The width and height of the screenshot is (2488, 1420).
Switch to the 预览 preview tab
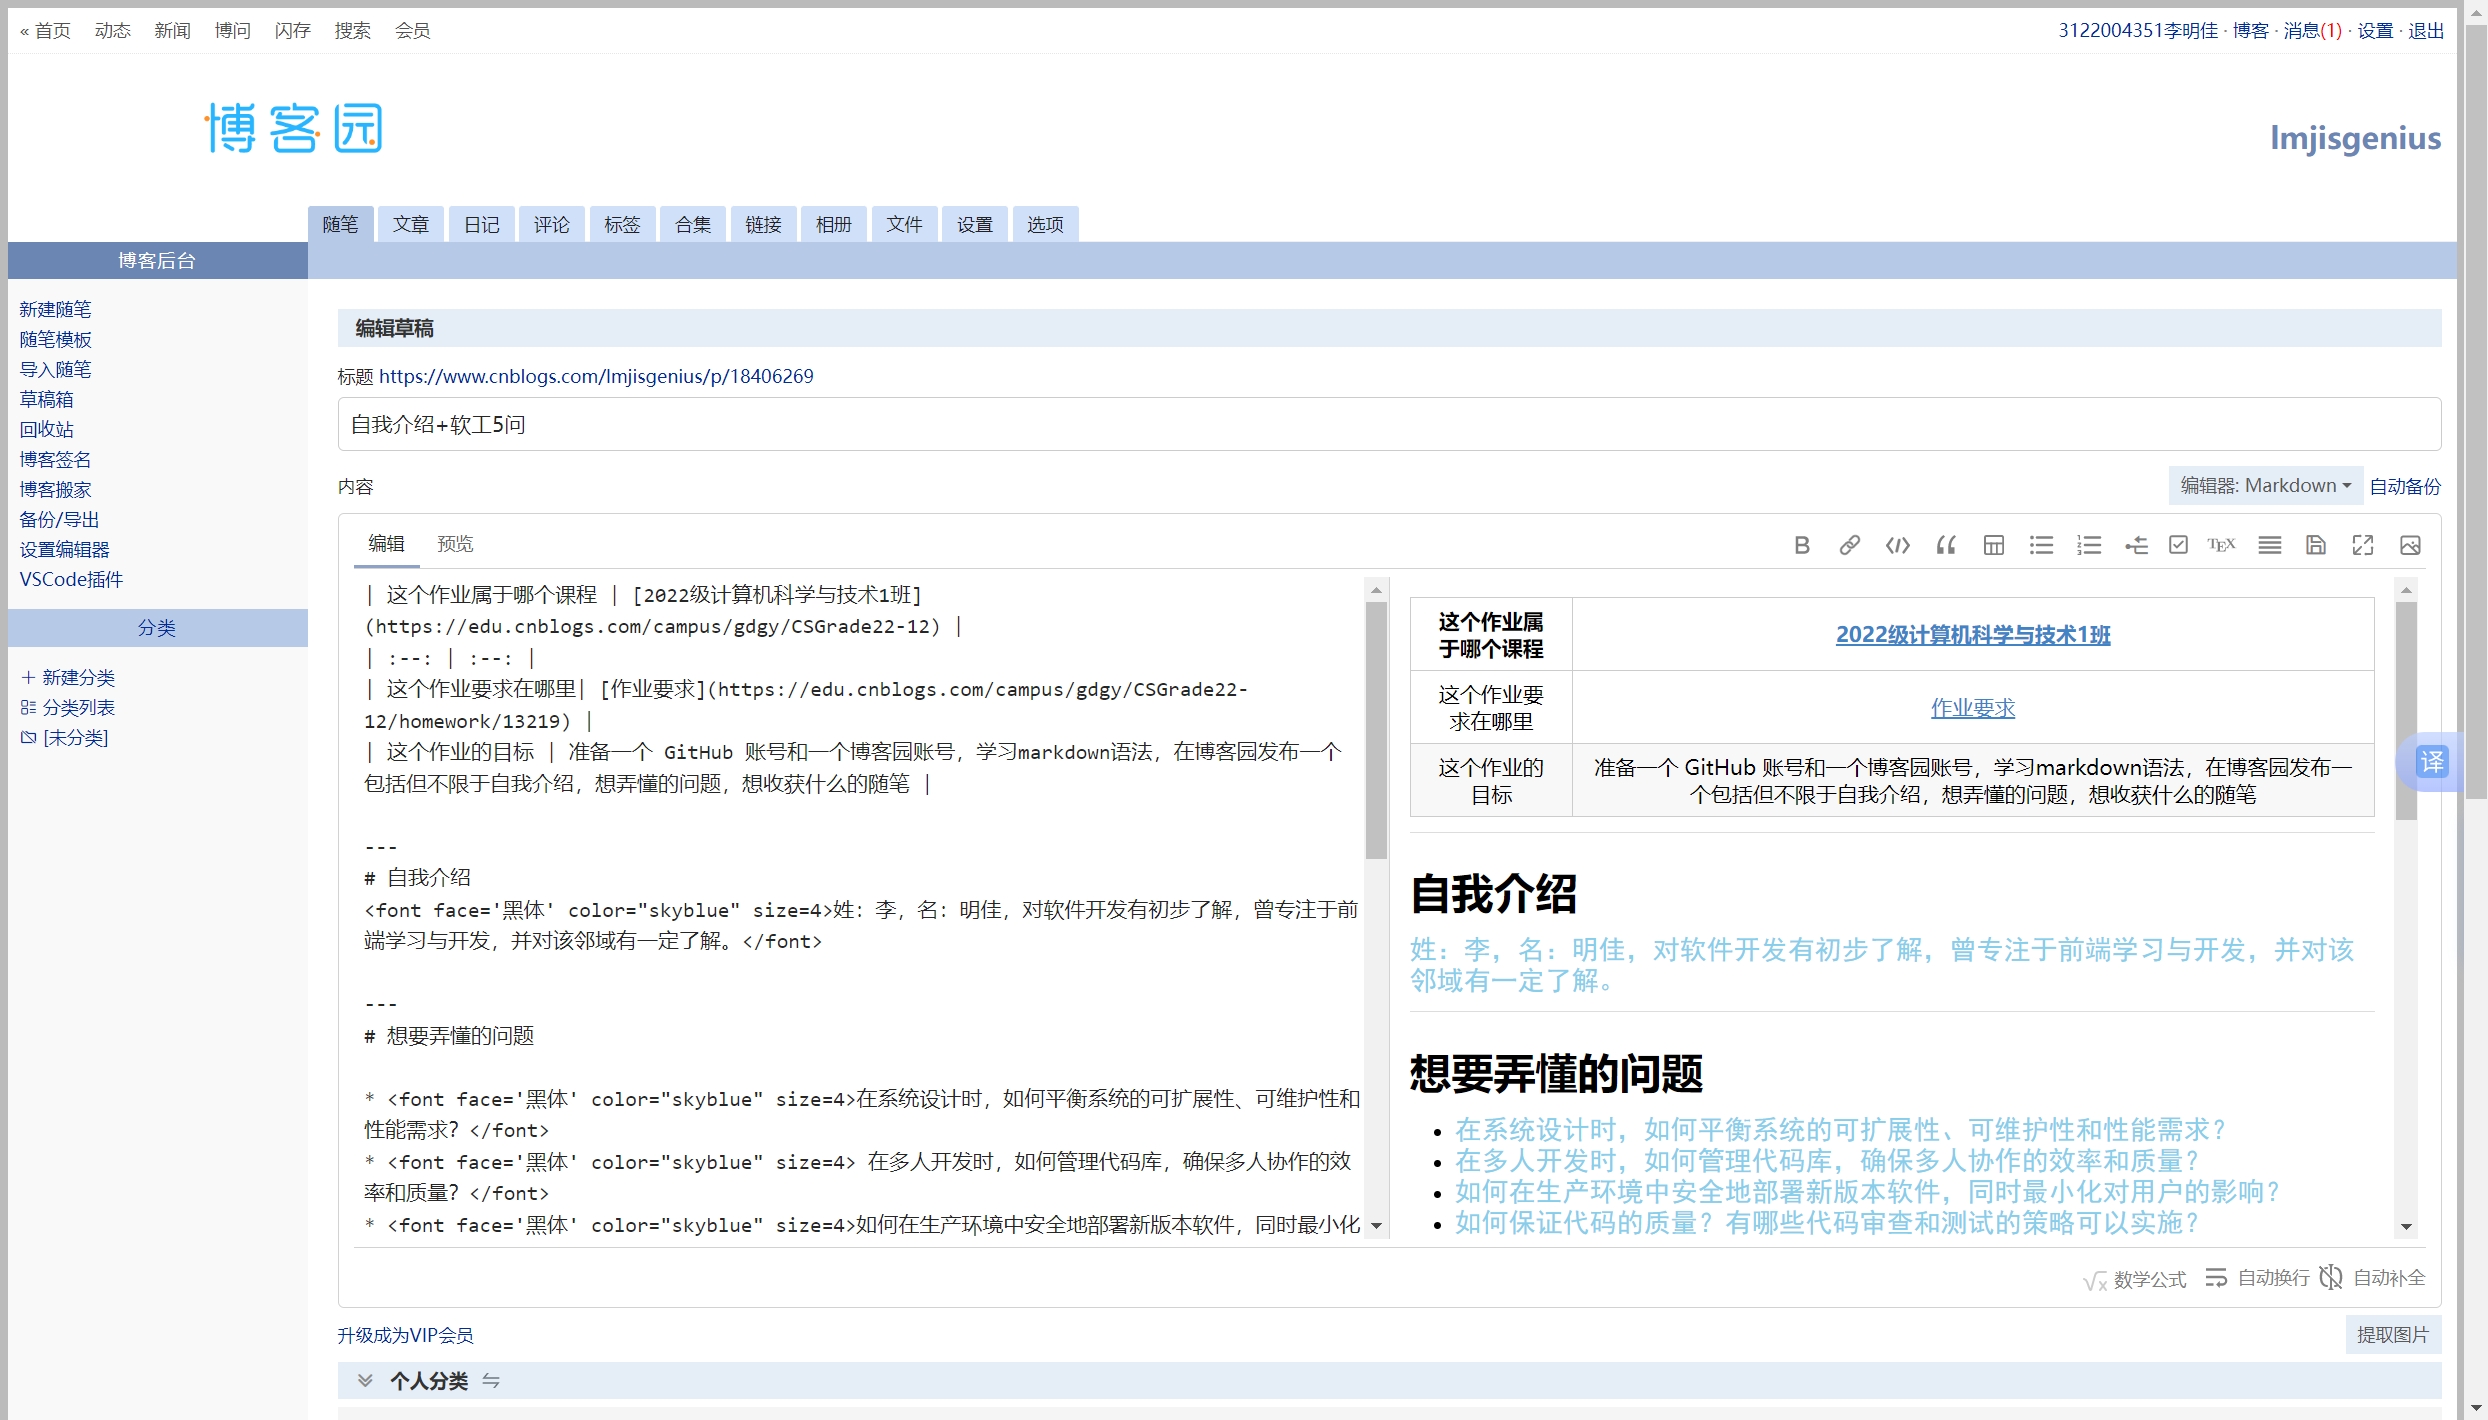coord(456,543)
